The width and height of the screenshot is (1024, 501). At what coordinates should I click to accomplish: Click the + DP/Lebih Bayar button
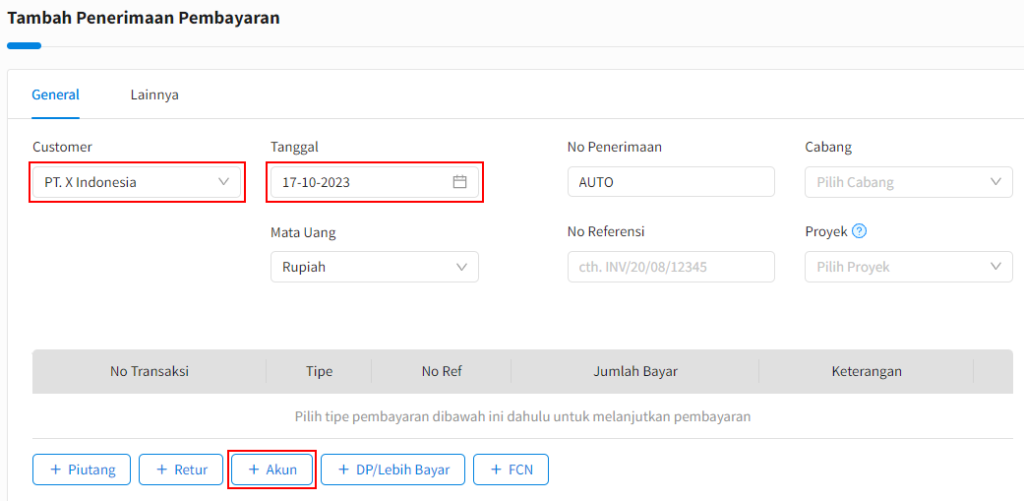click(392, 470)
